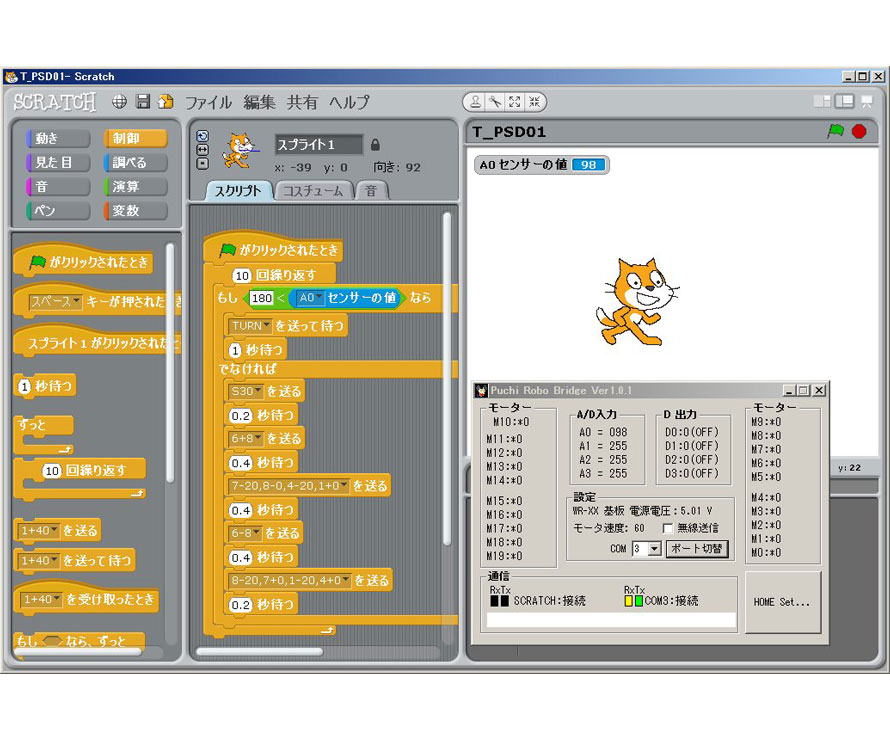
Task: Select the 動き block category
Action: click(x=58, y=138)
